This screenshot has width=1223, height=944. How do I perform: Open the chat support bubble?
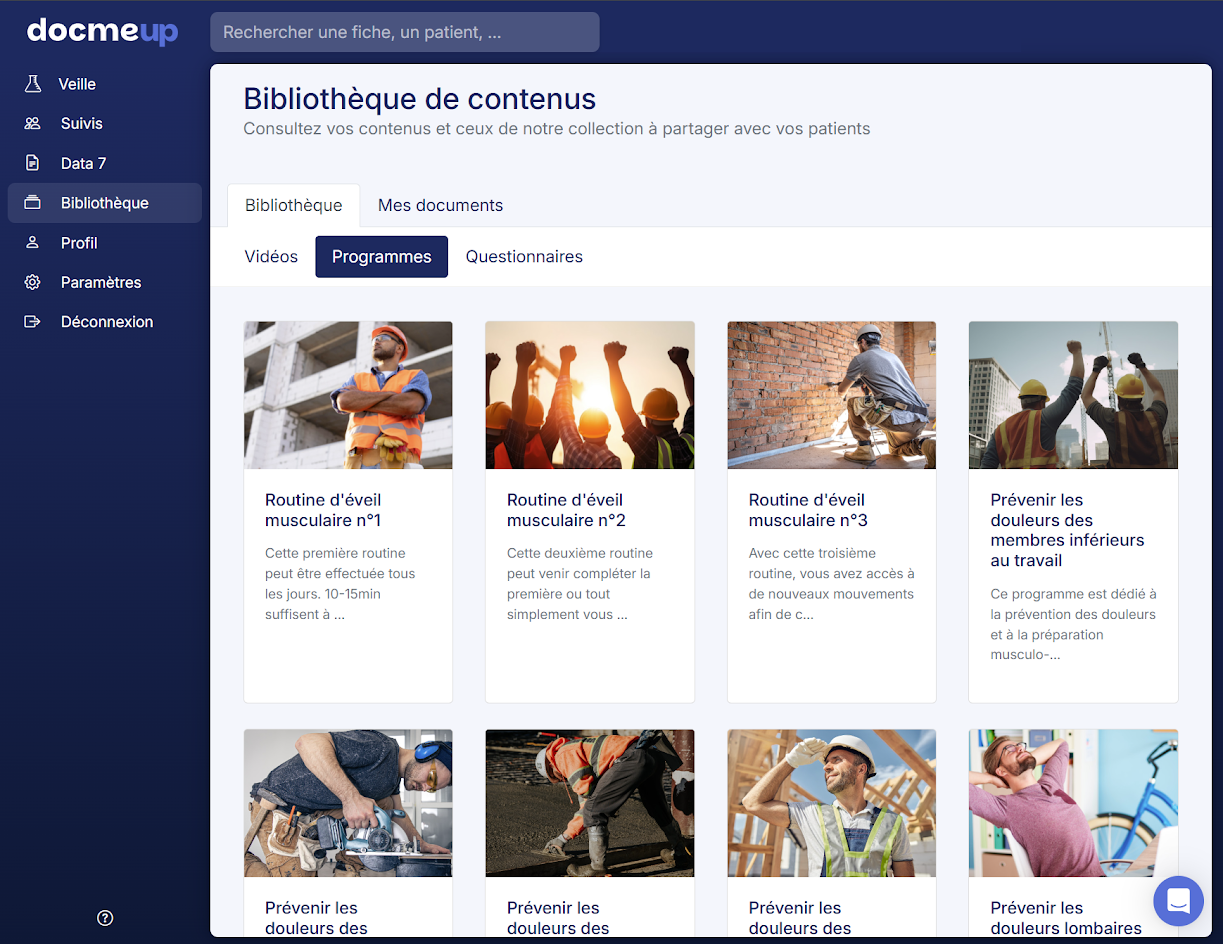[1178, 901]
